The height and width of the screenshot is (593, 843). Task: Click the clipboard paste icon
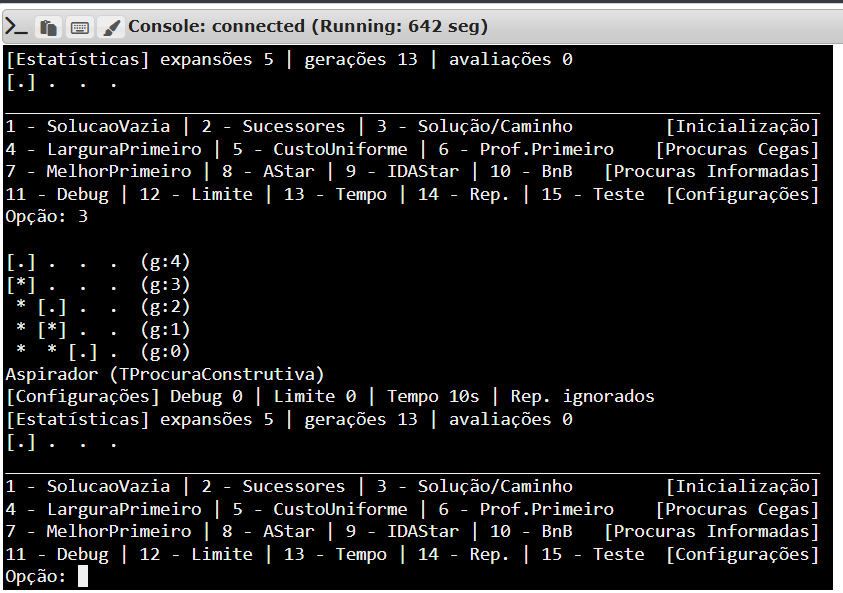coord(47,27)
